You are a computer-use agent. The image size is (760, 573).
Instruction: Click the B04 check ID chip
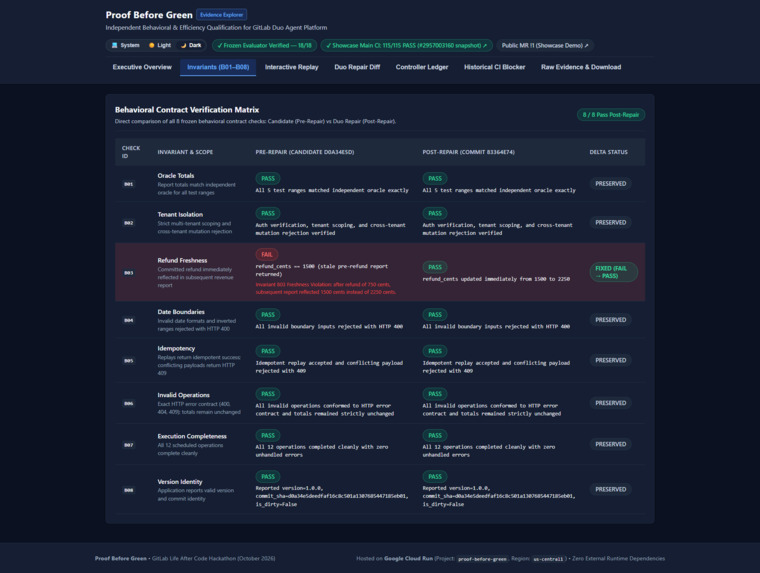coord(128,320)
